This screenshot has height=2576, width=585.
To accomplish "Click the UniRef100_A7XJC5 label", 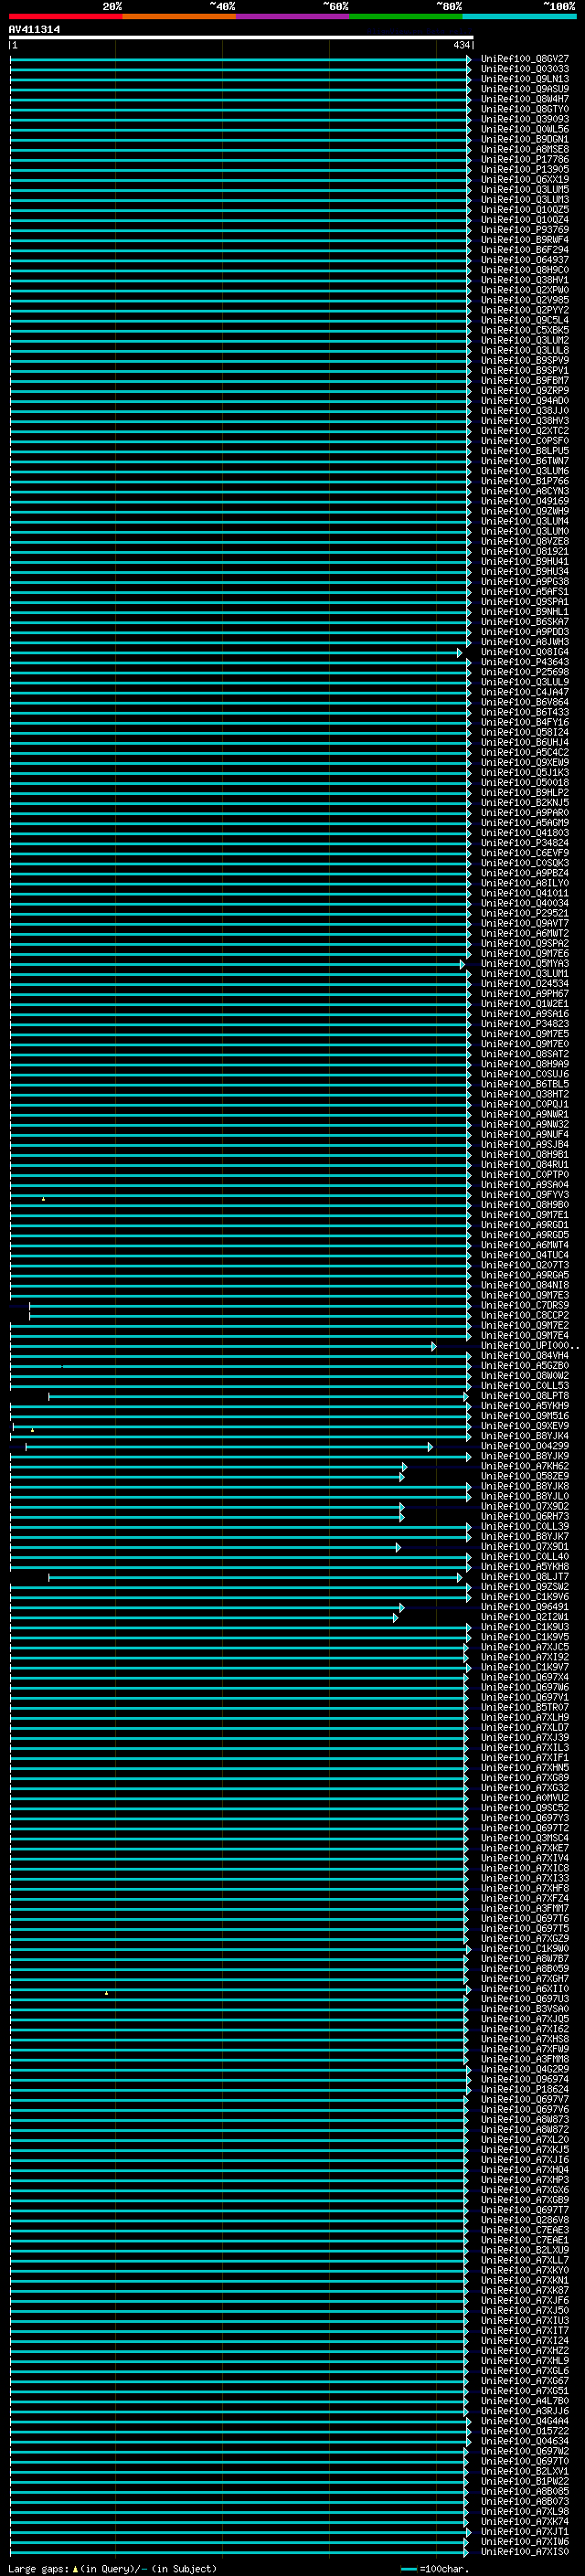I will pyautogui.click(x=525, y=1647).
